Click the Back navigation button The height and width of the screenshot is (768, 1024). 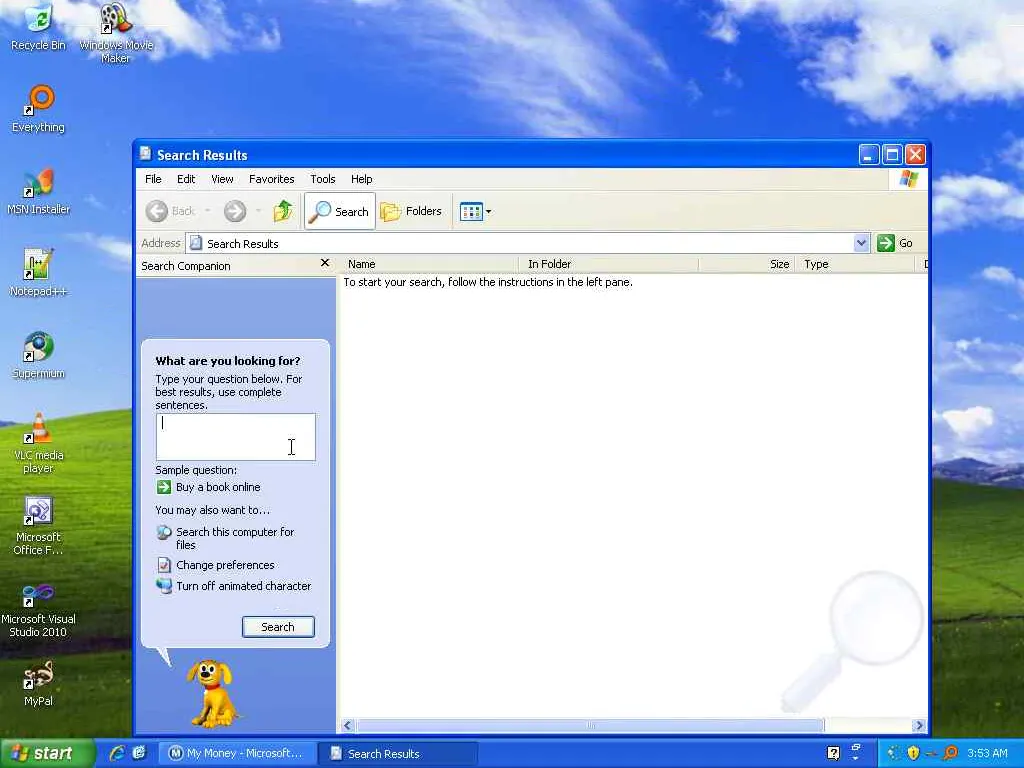(x=170, y=211)
